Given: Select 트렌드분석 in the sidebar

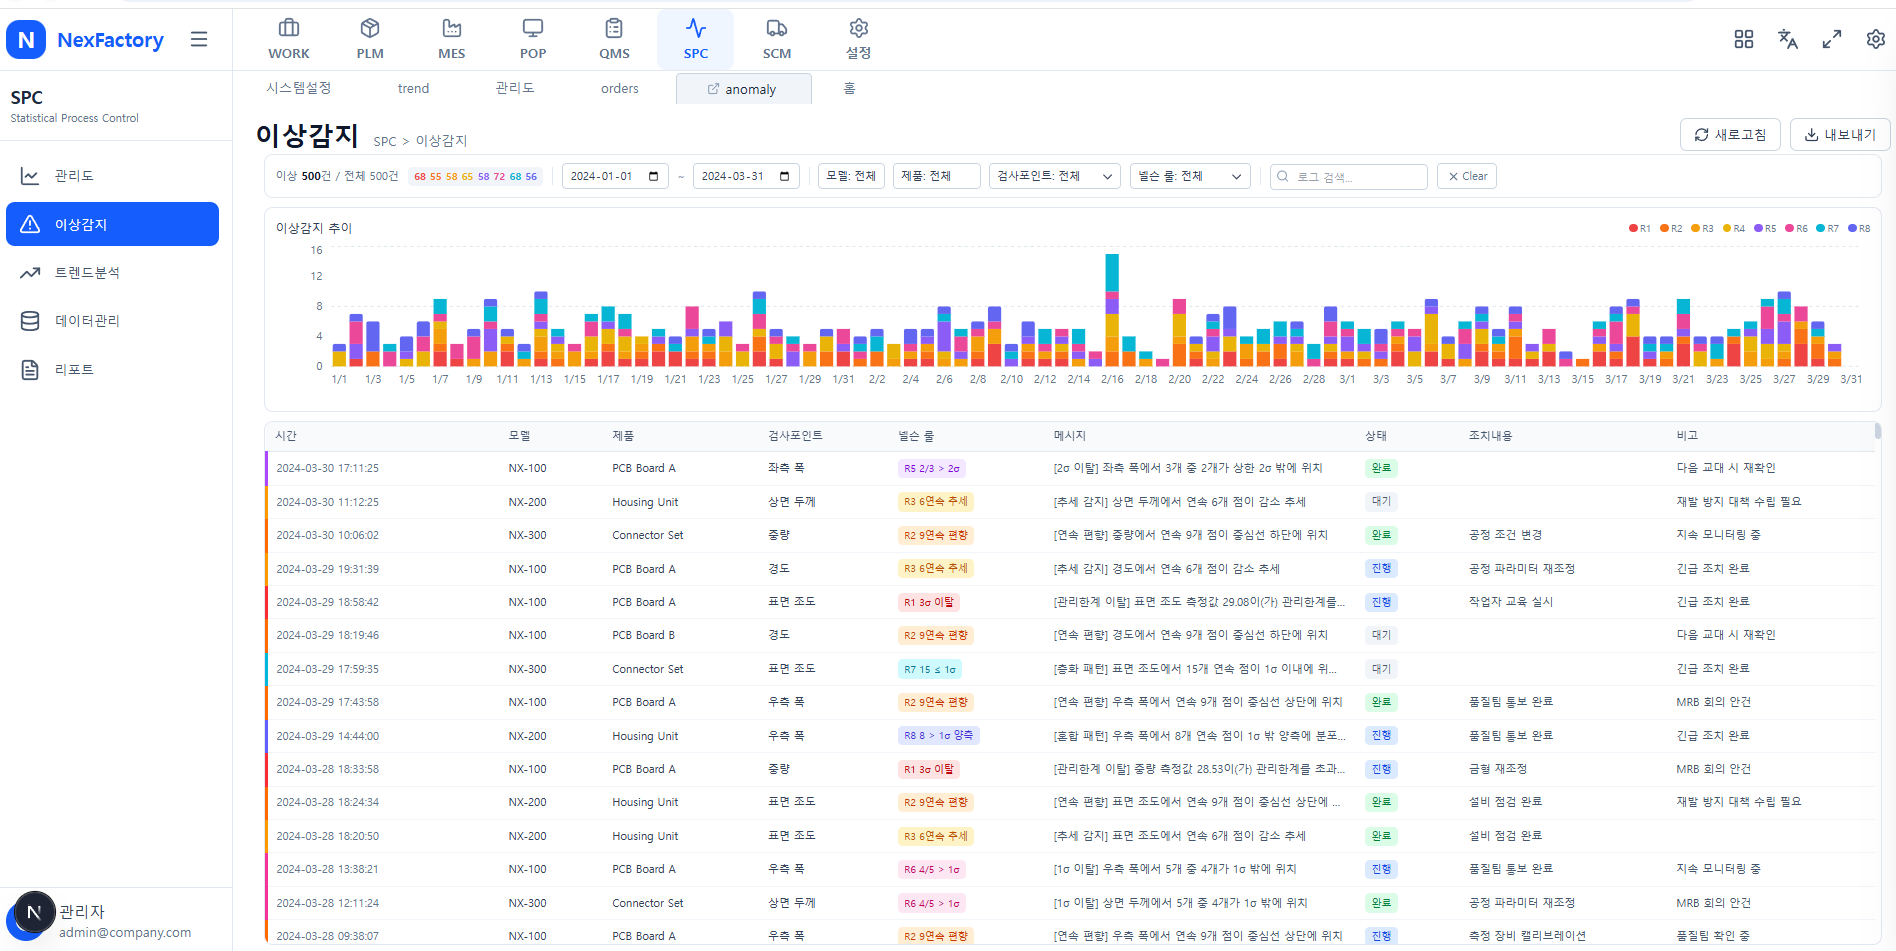Looking at the screenshot, I should click(87, 273).
